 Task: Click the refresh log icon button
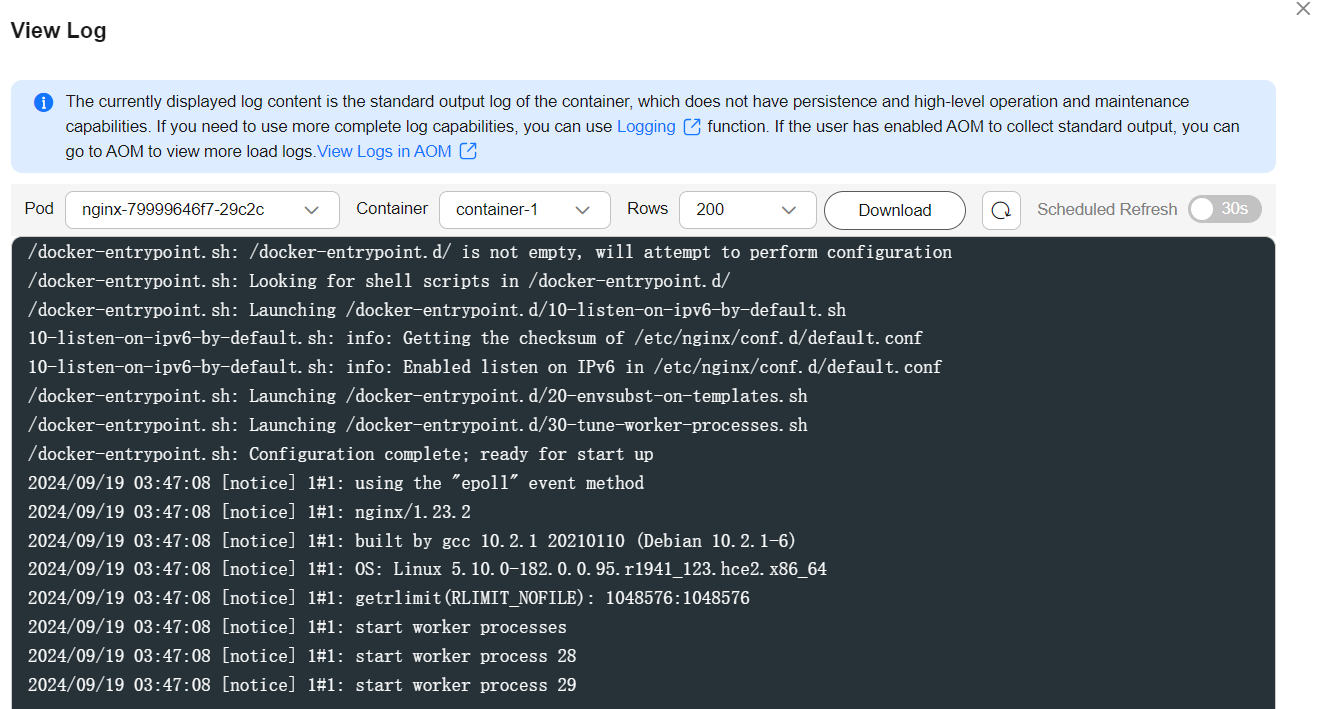click(1001, 210)
